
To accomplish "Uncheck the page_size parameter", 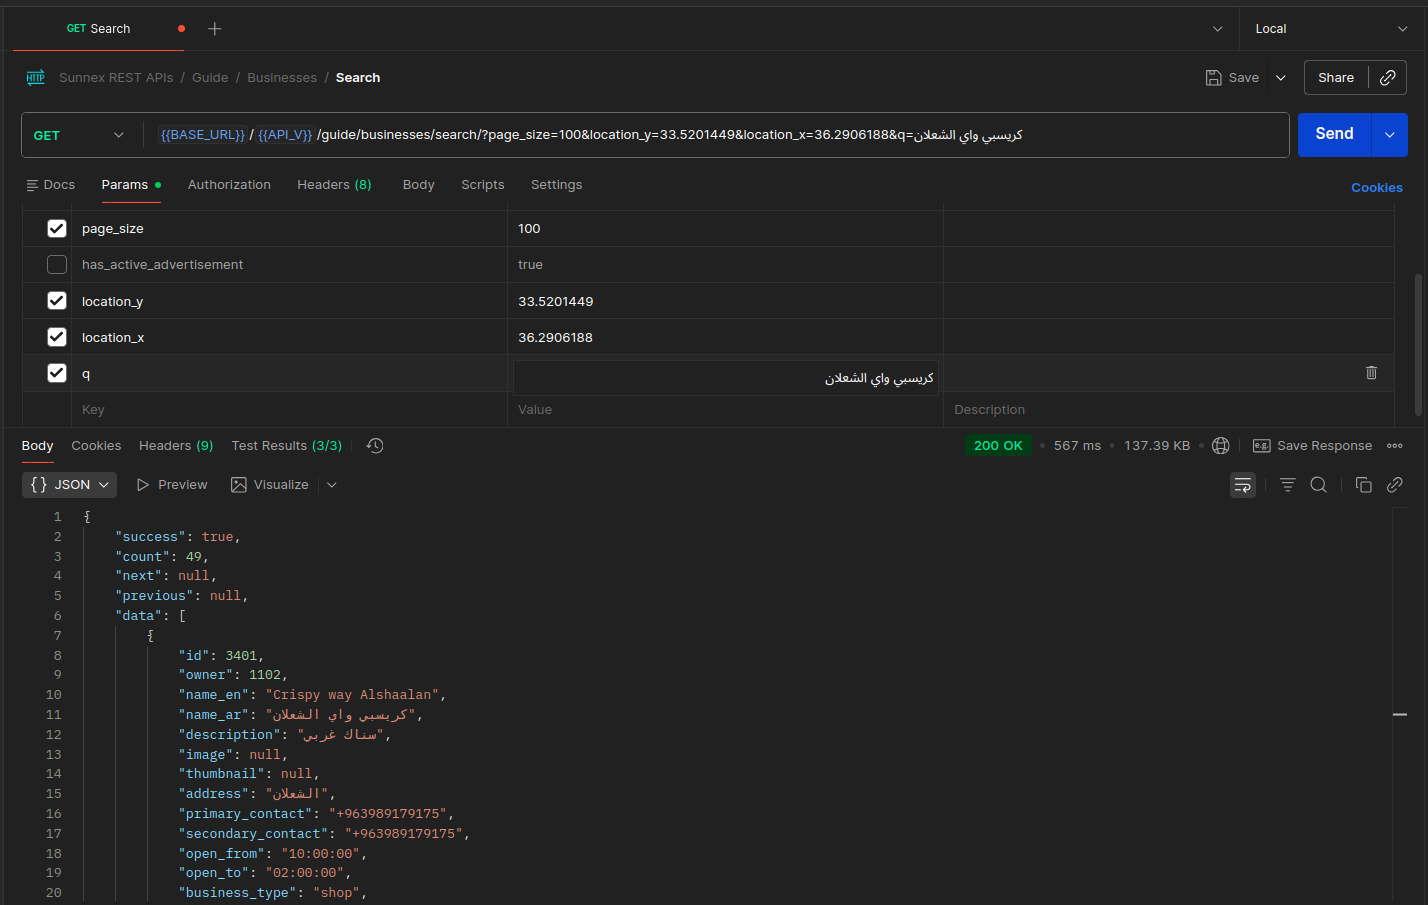I will coord(57,229).
